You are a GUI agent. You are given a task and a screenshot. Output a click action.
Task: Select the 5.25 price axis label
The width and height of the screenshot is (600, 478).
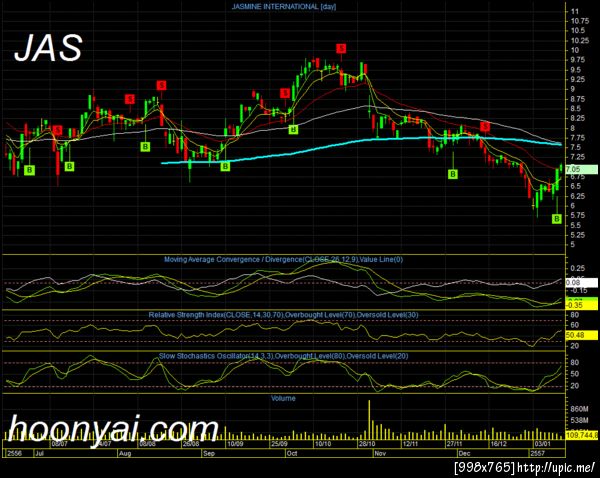(x=578, y=235)
